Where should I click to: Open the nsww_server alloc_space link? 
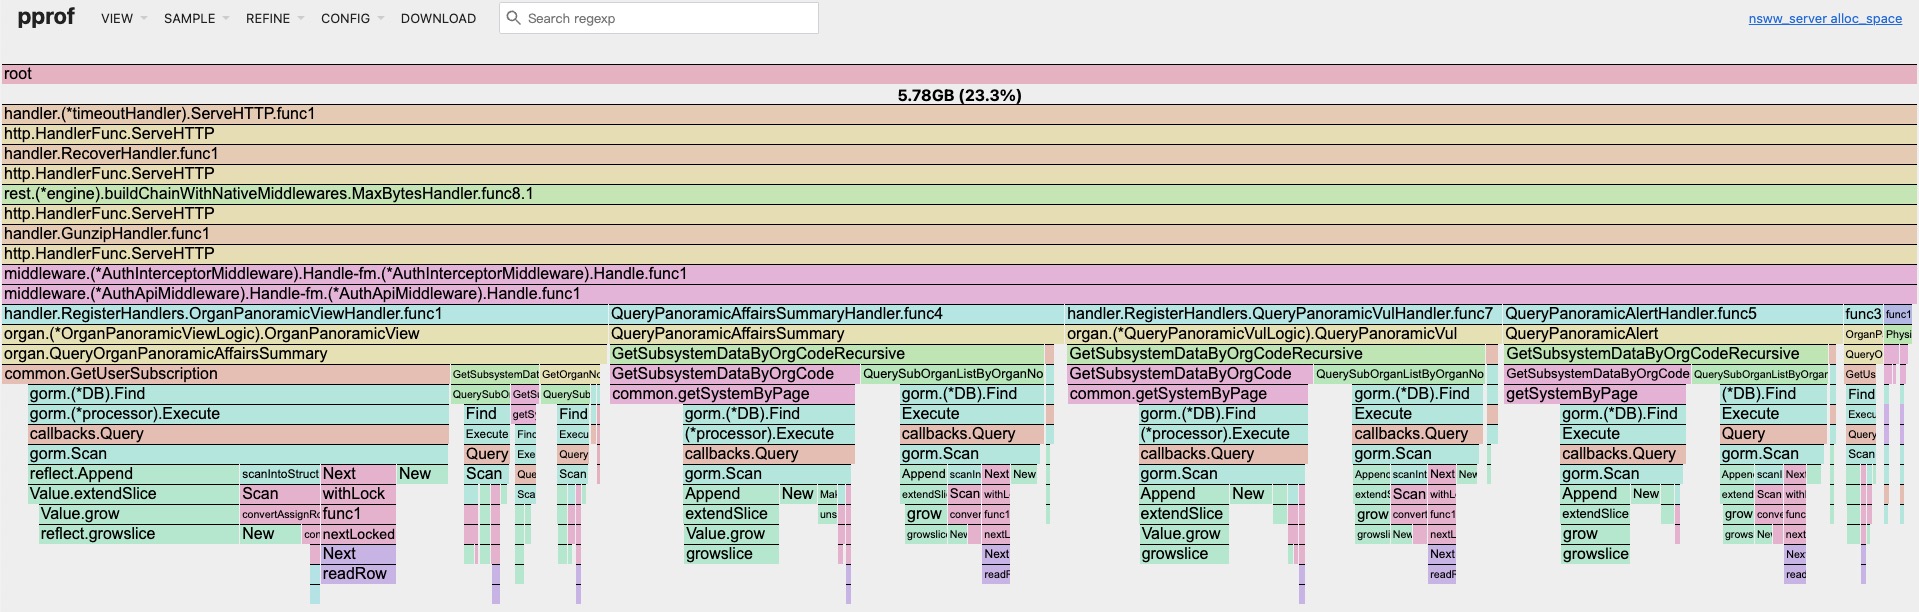pos(1824,18)
